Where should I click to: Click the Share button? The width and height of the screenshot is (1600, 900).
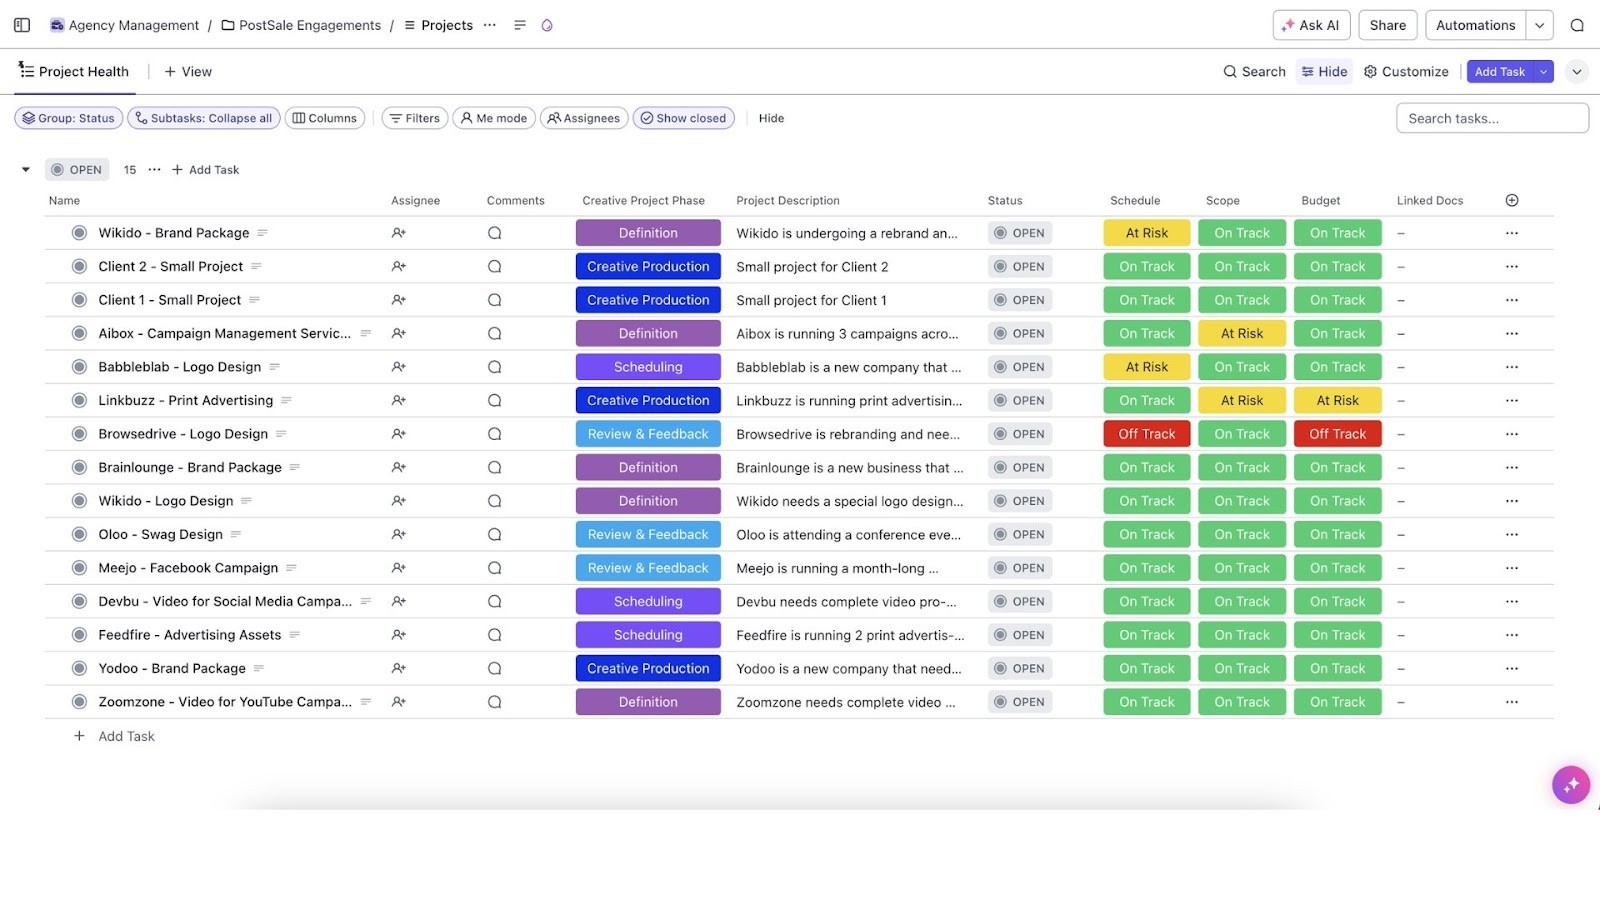pyautogui.click(x=1387, y=25)
